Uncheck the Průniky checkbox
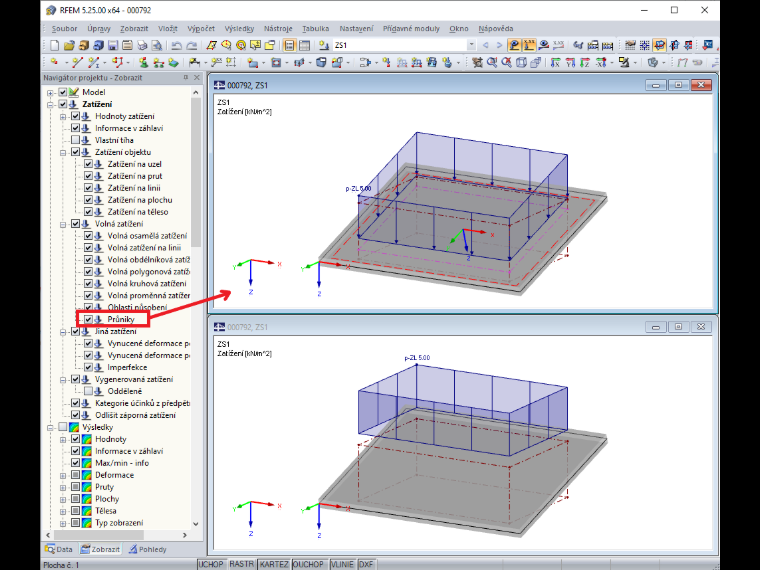This screenshot has width=760, height=570. [x=88, y=319]
